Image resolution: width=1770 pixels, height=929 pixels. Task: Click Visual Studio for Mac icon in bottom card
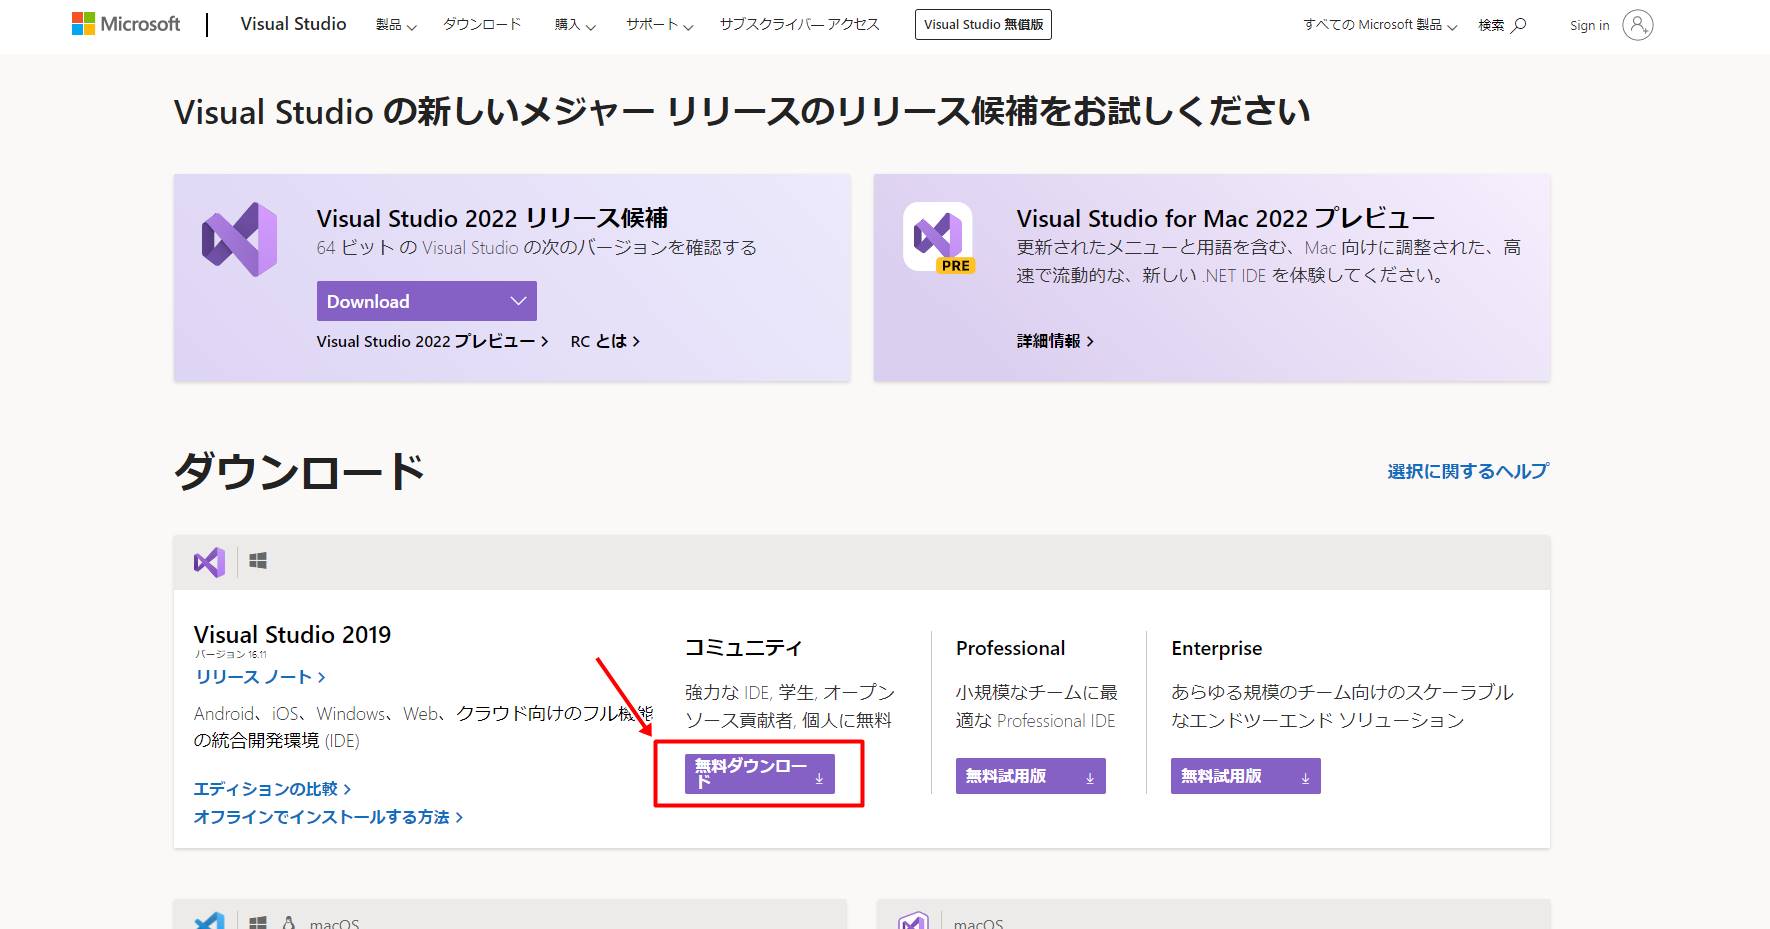(914, 921)
